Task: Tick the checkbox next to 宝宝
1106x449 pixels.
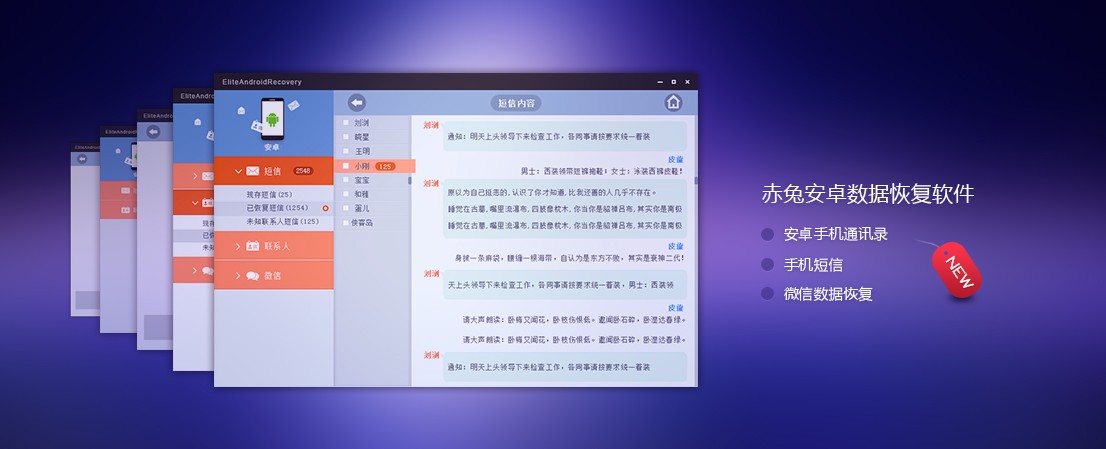Action: pos(346,180)
